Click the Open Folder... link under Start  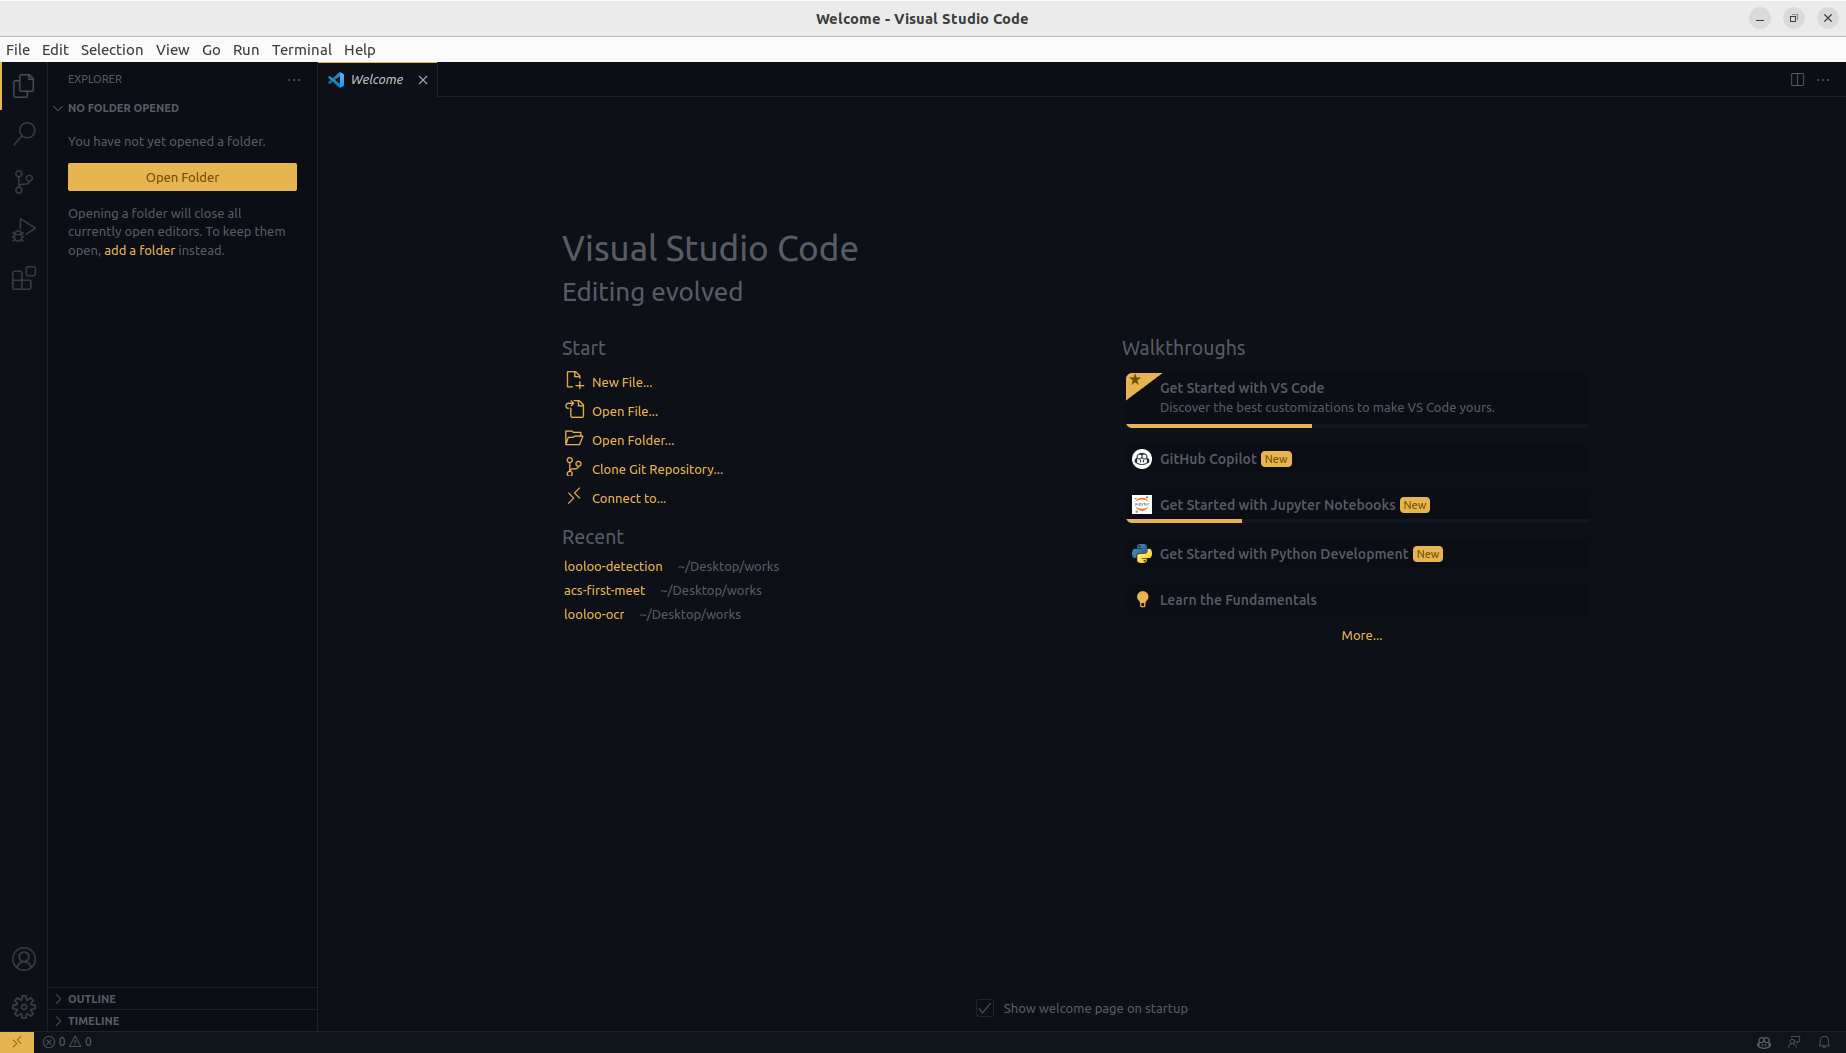click(633, 440)
